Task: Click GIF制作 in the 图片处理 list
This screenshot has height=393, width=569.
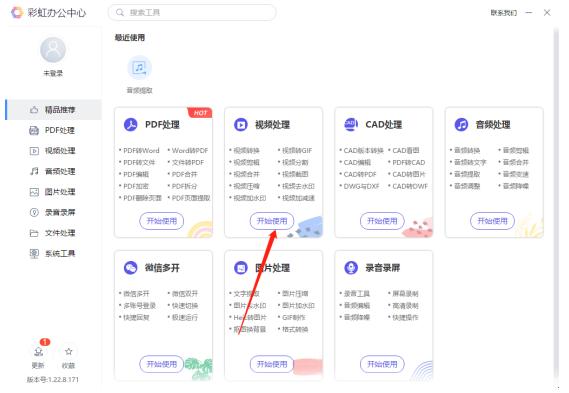Action: click(294, 318)
